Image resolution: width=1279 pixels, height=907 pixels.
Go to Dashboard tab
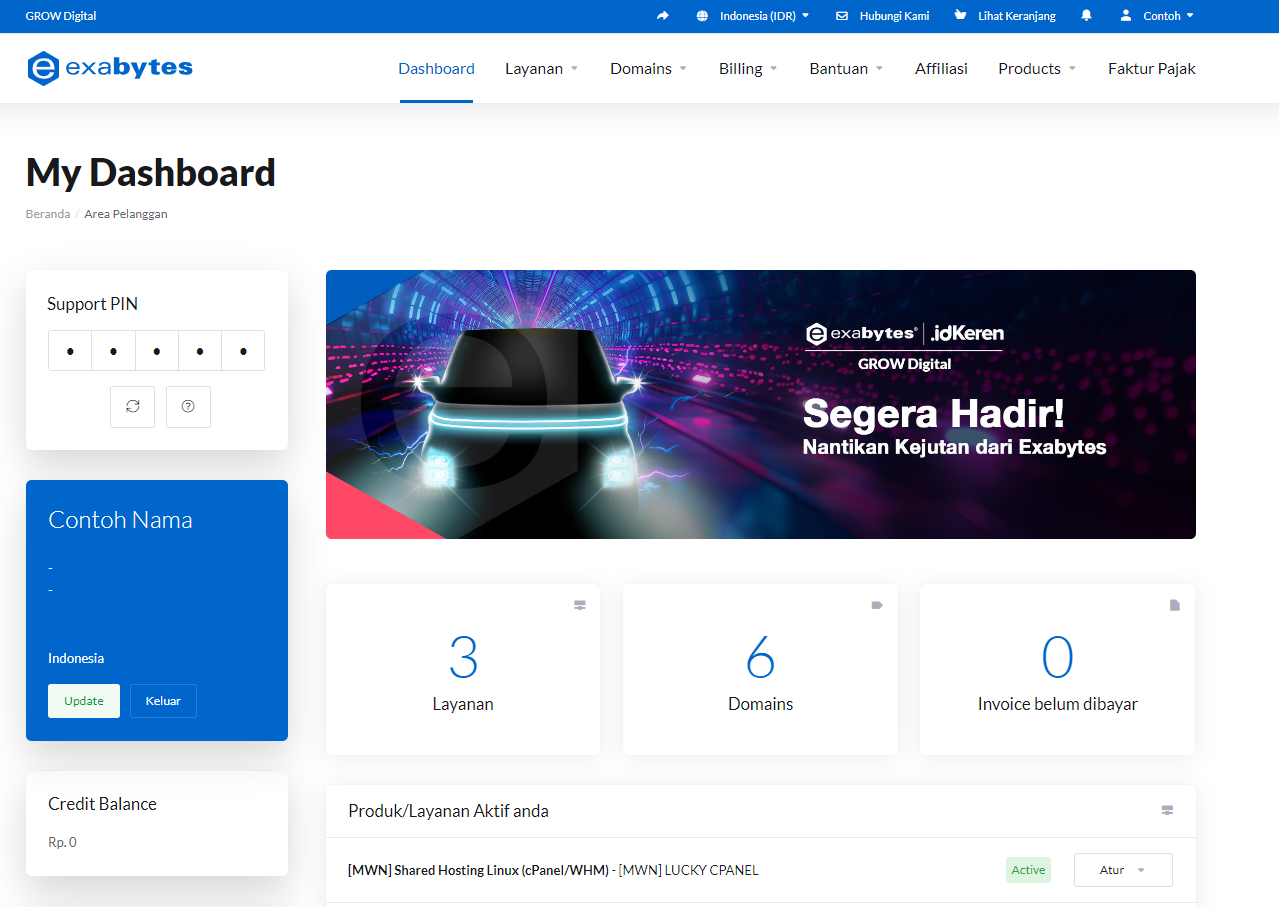coord(436,68)
